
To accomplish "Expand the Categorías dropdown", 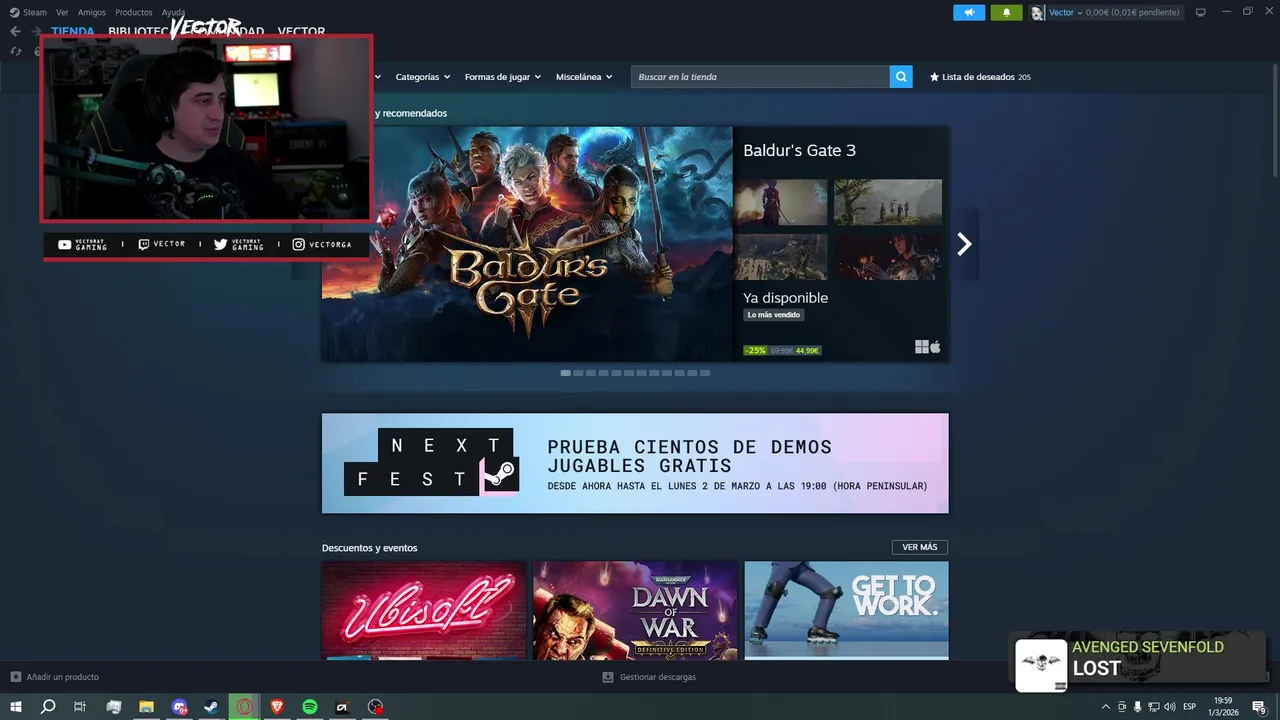I will tap(422, 77).
